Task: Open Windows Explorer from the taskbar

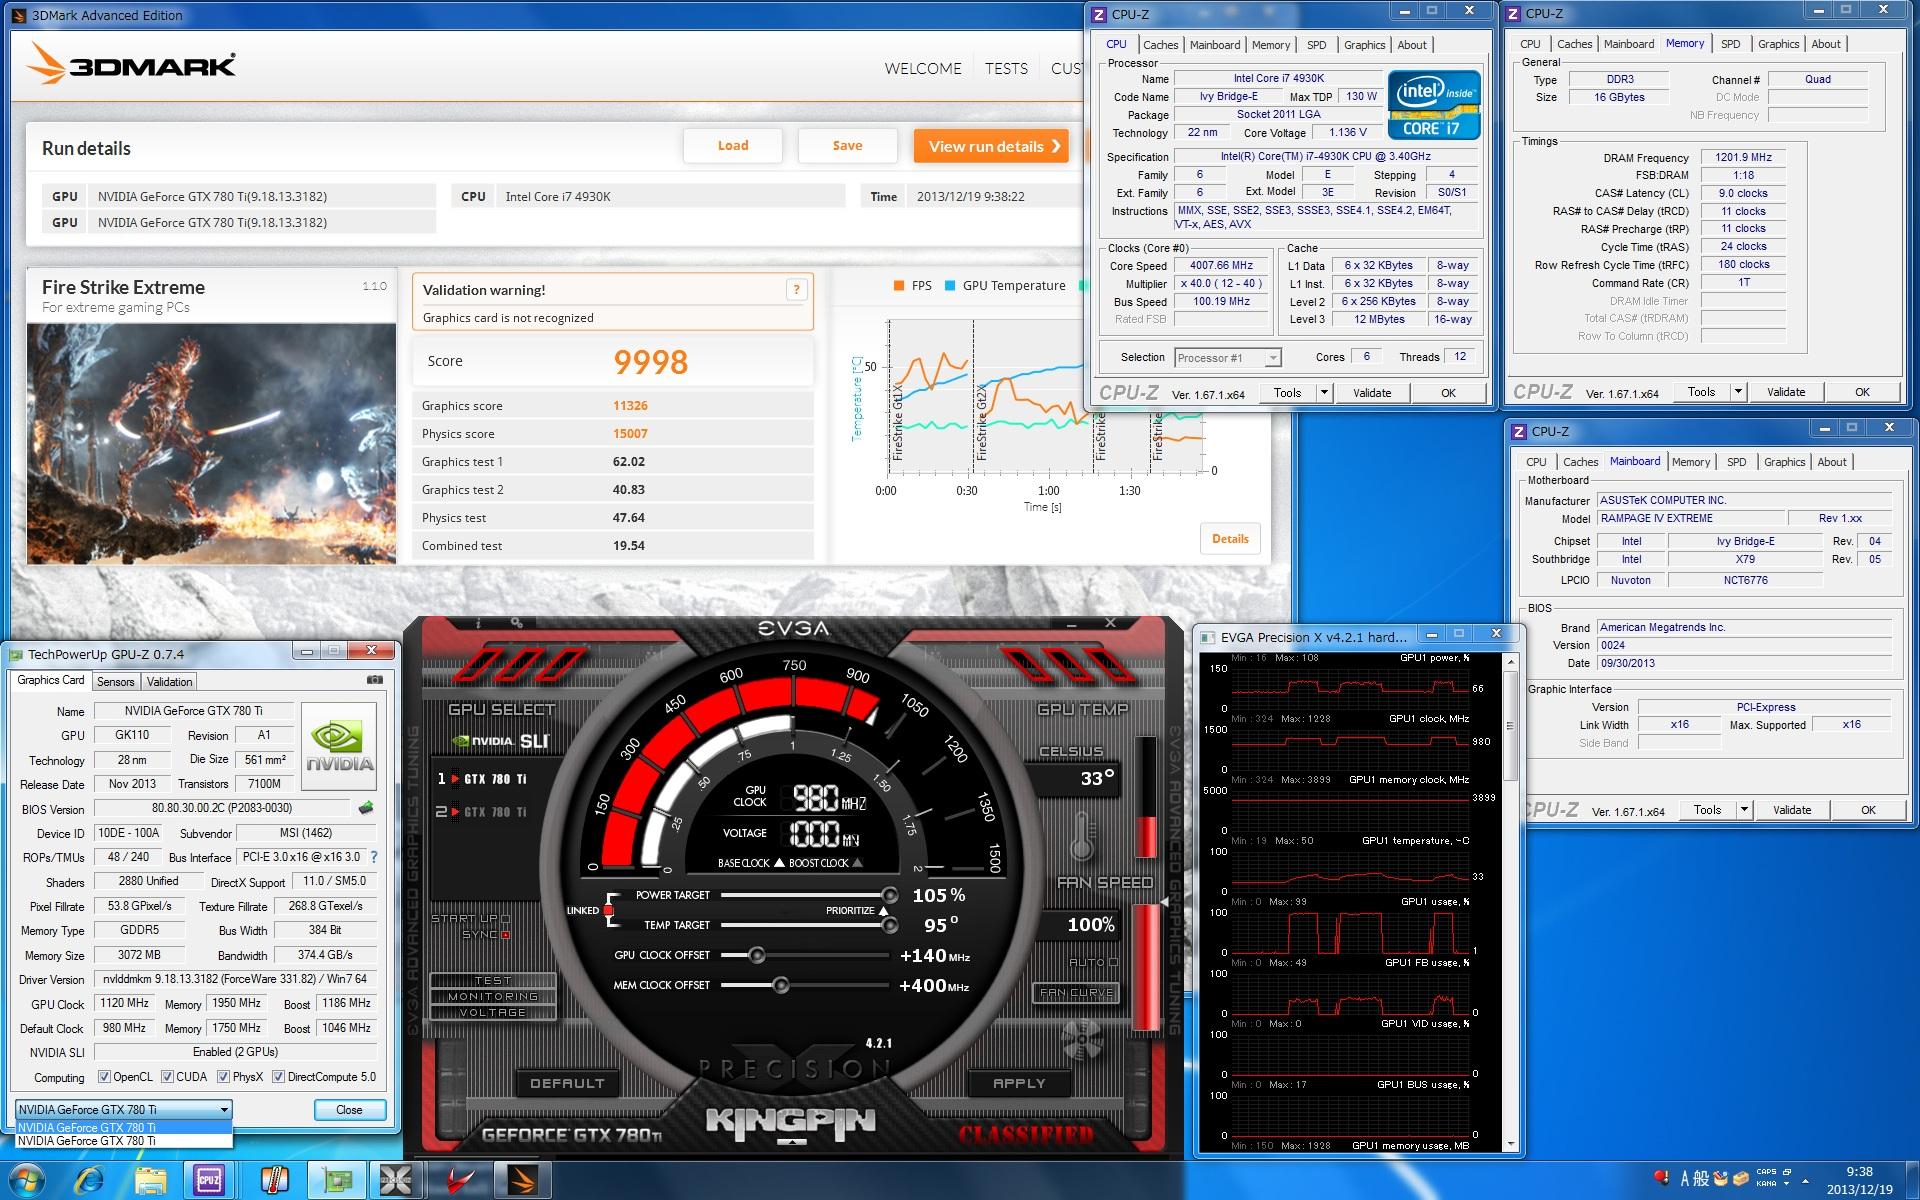Action: coord(150,1180)
